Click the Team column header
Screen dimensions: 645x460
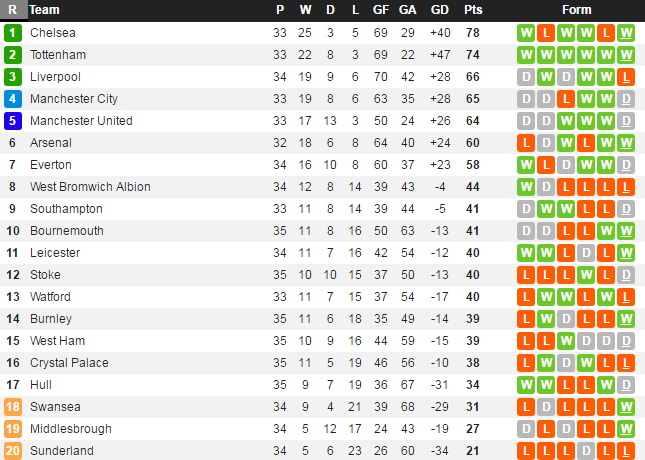coord(45,10)
